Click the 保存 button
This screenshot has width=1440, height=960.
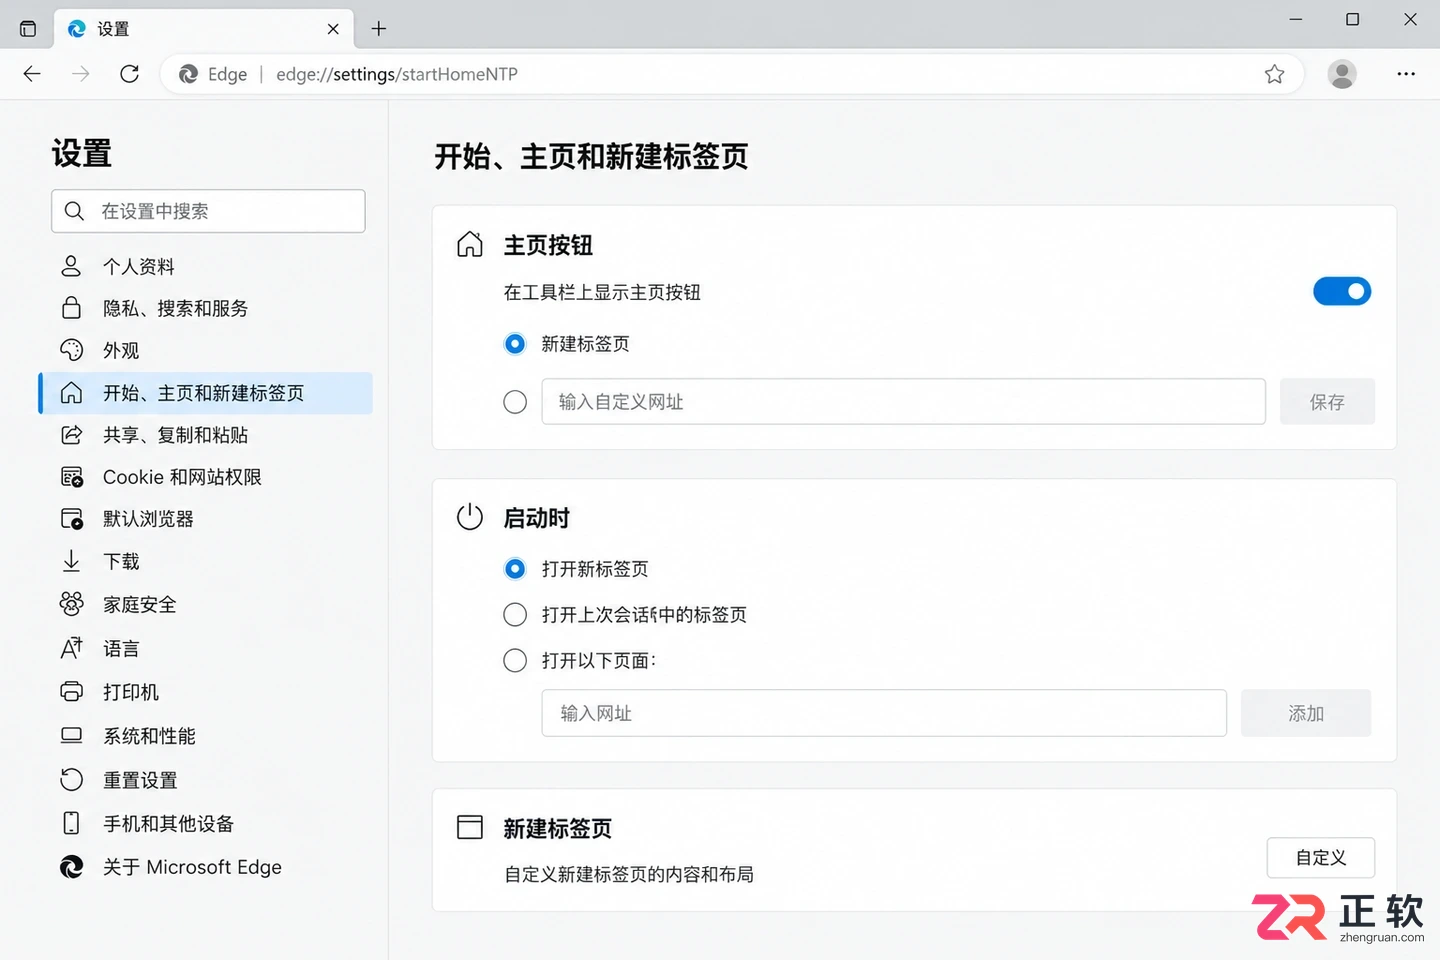point(1327,402)
